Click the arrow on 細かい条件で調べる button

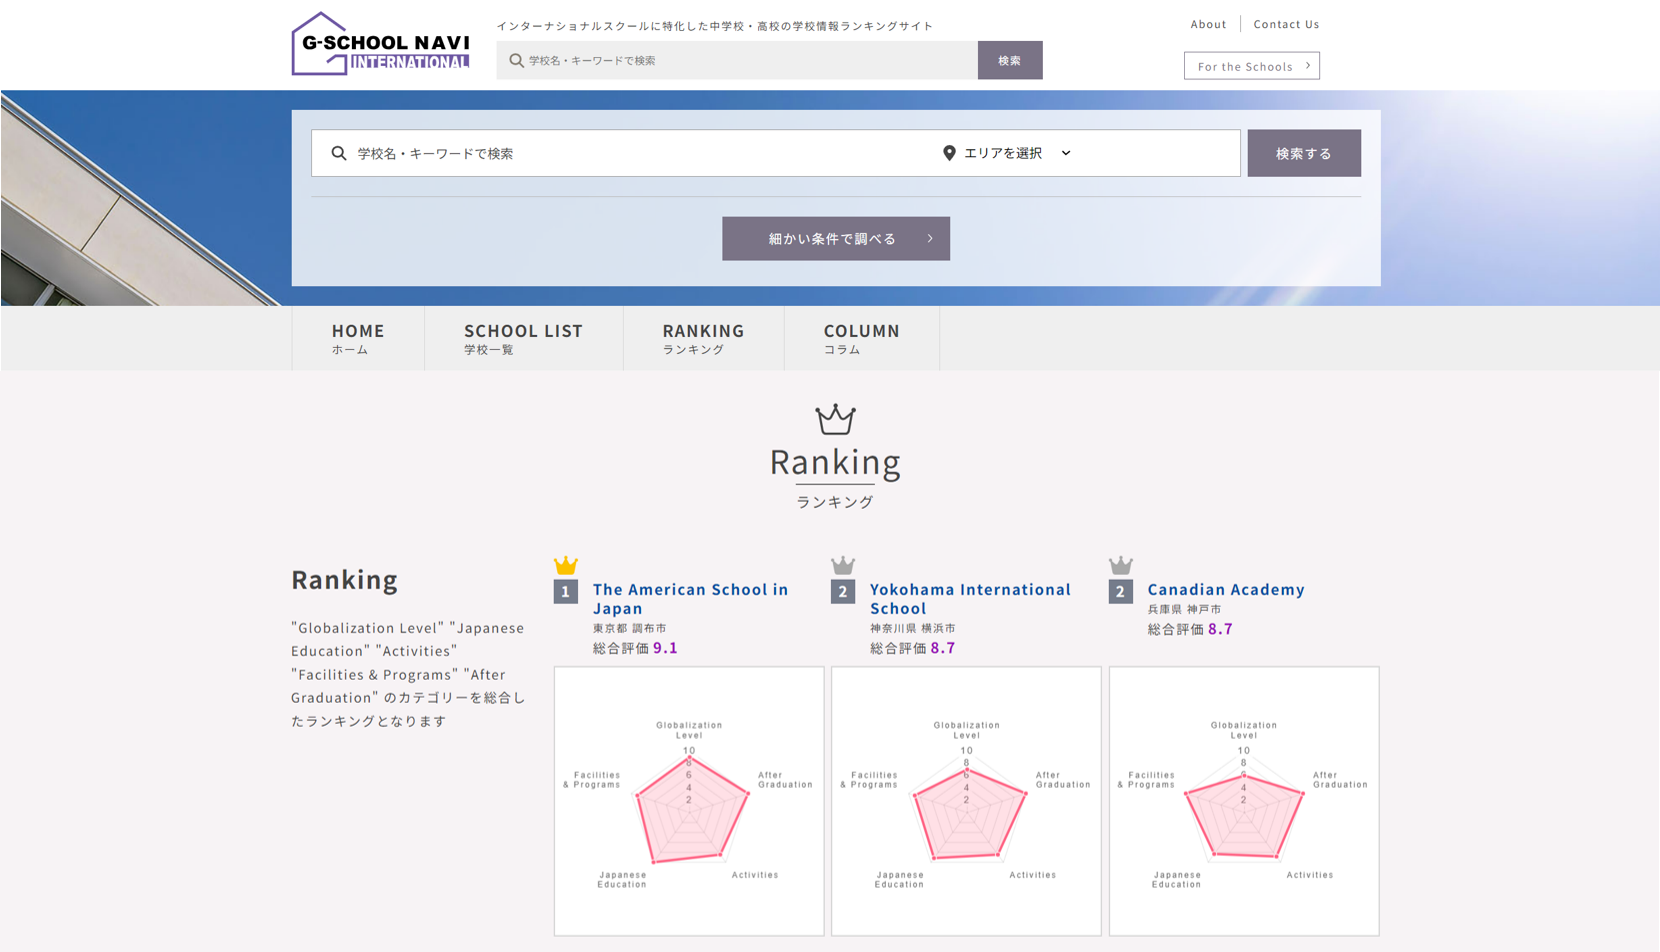pyautogui.click(x=930, y=239)
